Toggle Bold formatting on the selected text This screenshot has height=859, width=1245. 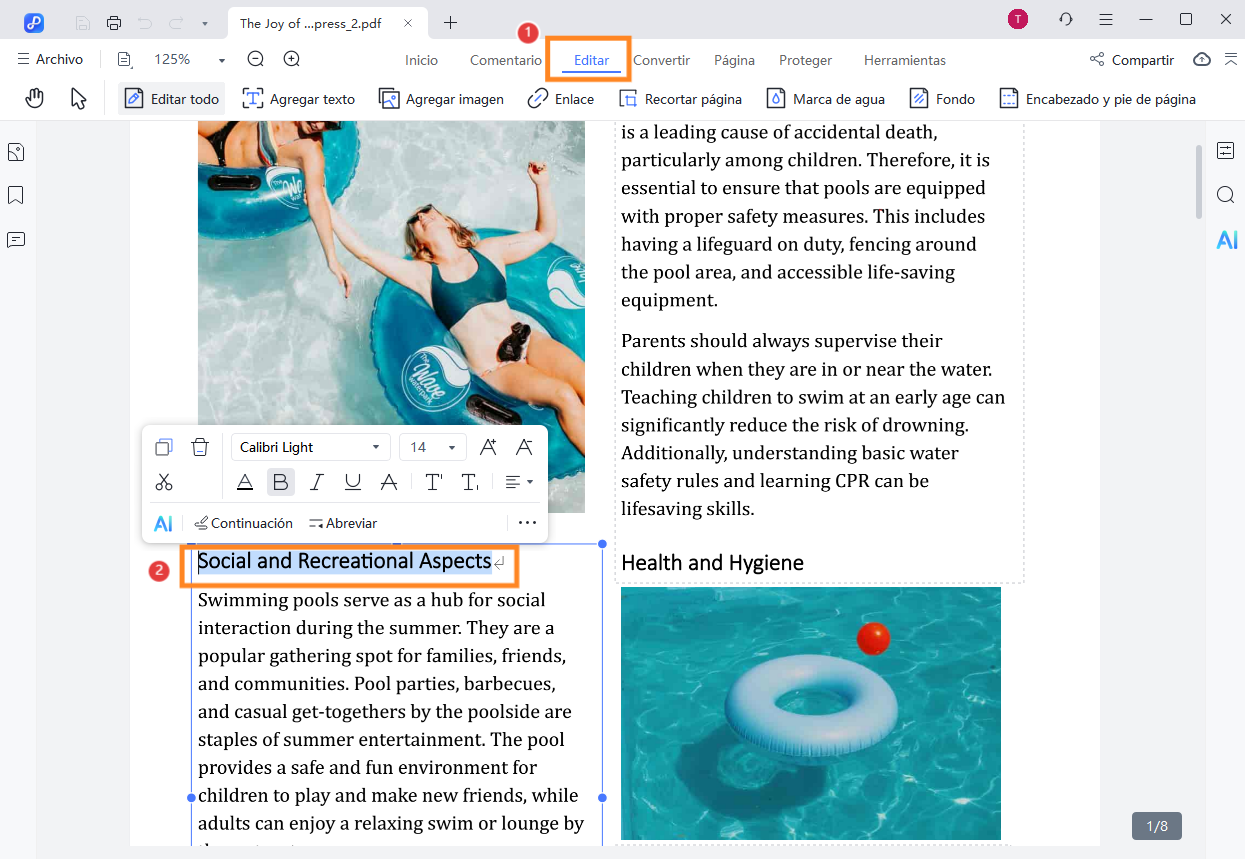coord(280,482)
